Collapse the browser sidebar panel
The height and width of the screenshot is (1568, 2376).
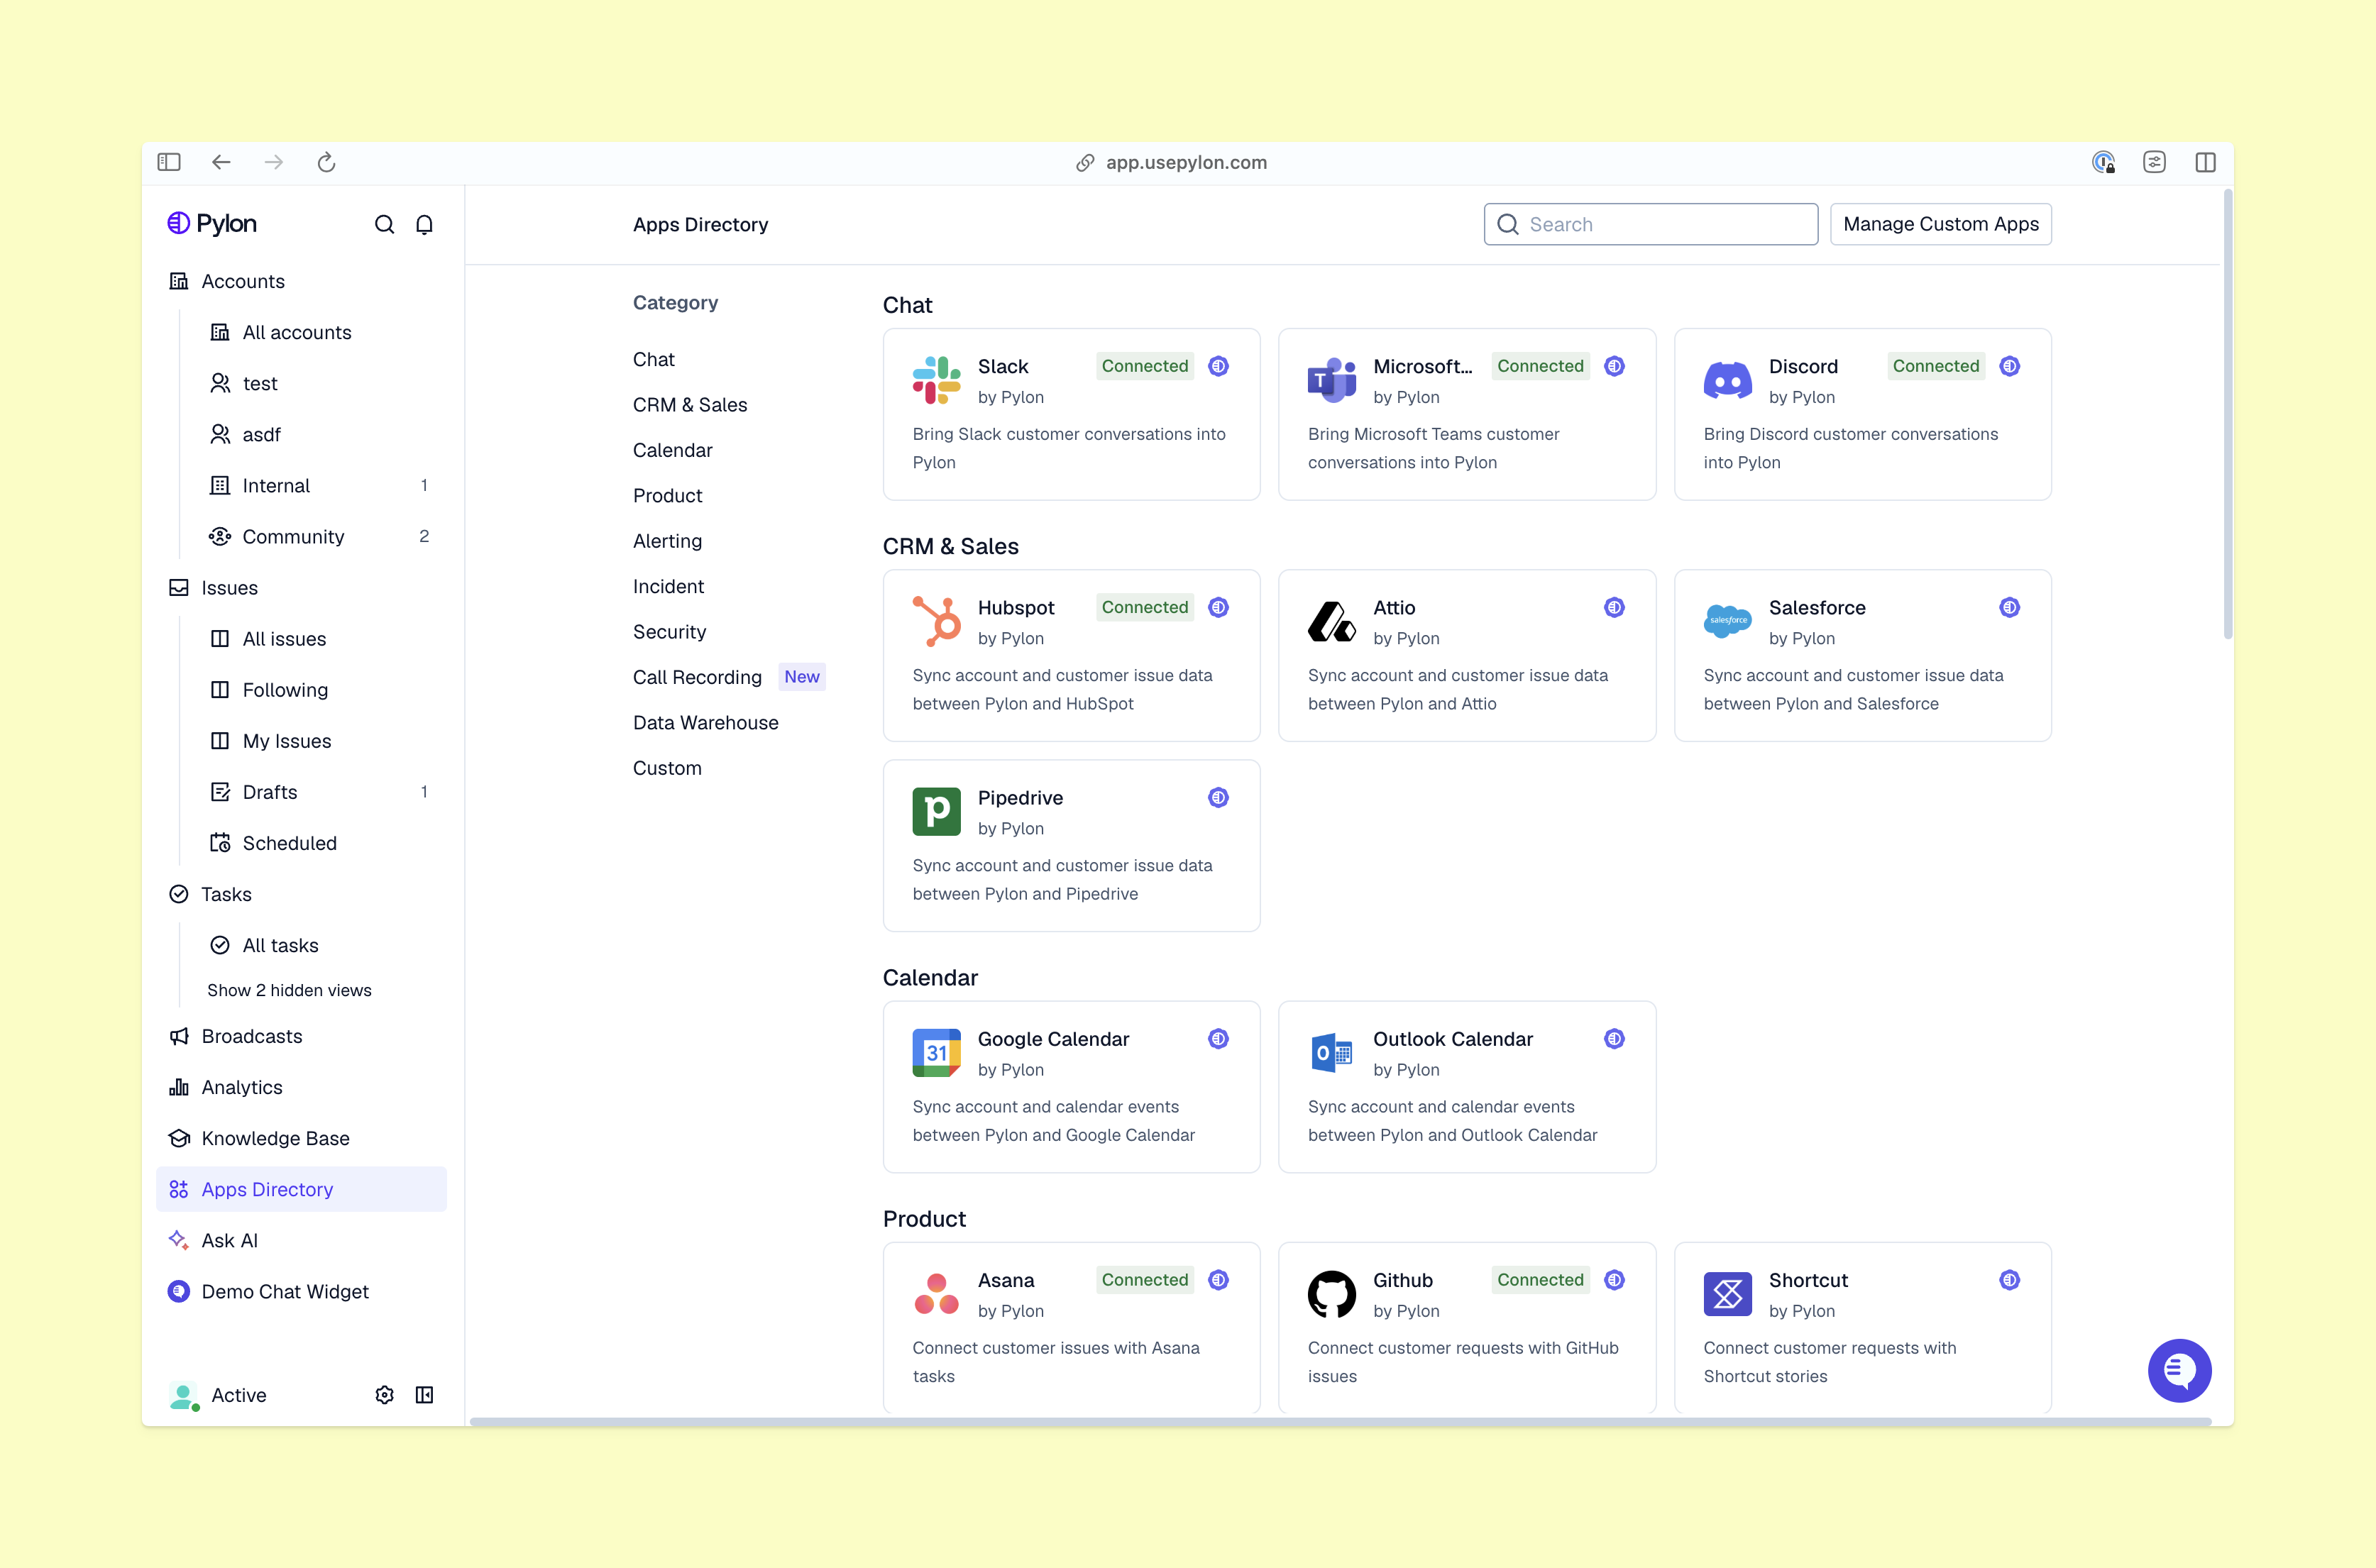click(168, 161)
